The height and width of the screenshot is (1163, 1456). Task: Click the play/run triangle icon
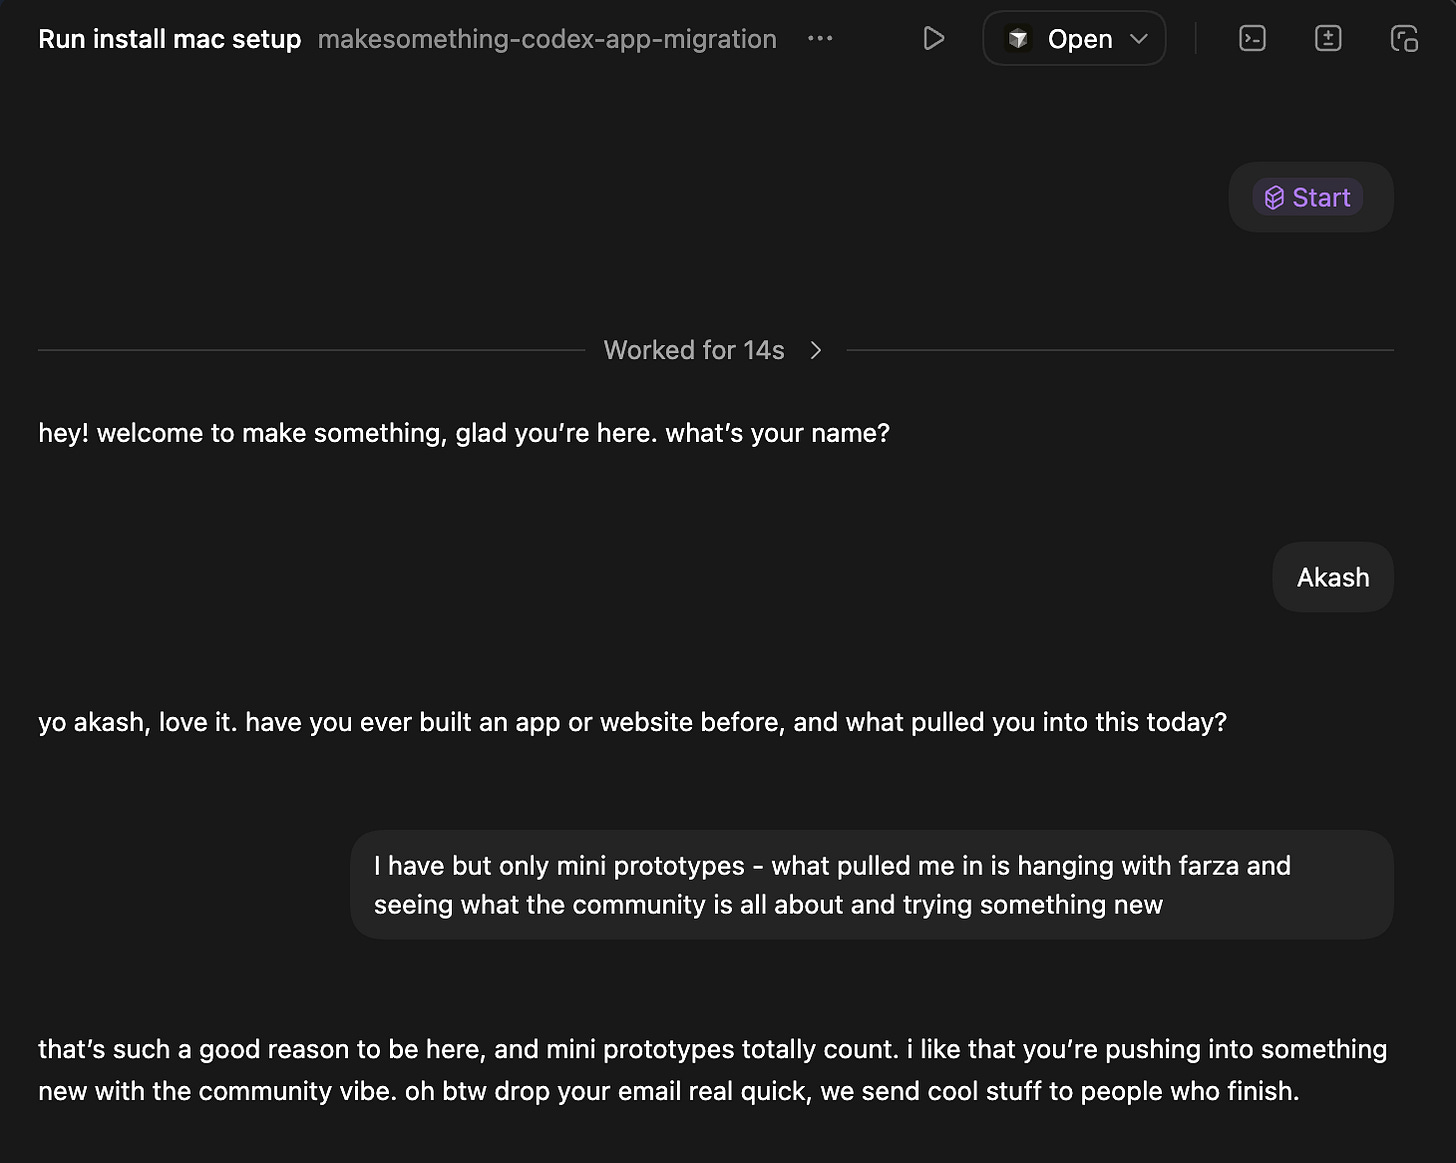coord(933,39)
